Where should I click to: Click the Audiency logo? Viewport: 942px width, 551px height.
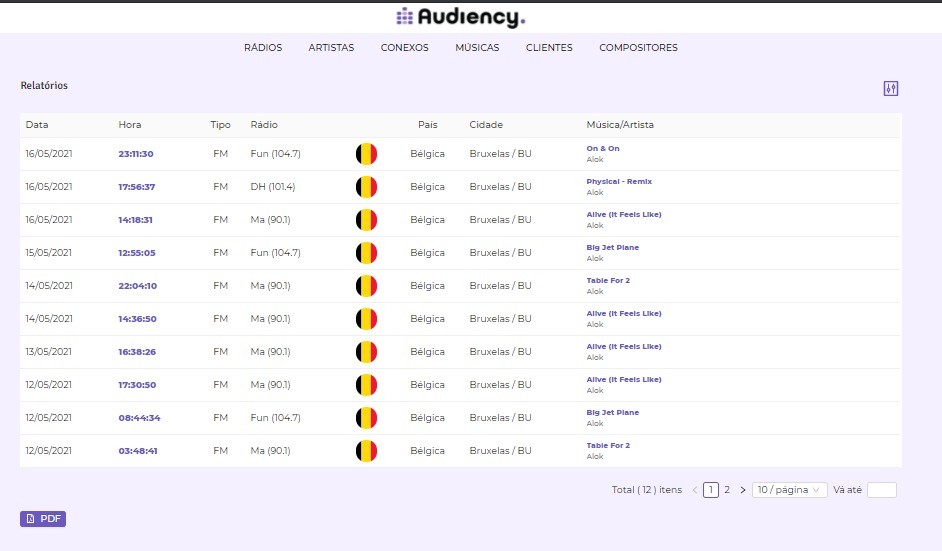[x=460, y=17]
